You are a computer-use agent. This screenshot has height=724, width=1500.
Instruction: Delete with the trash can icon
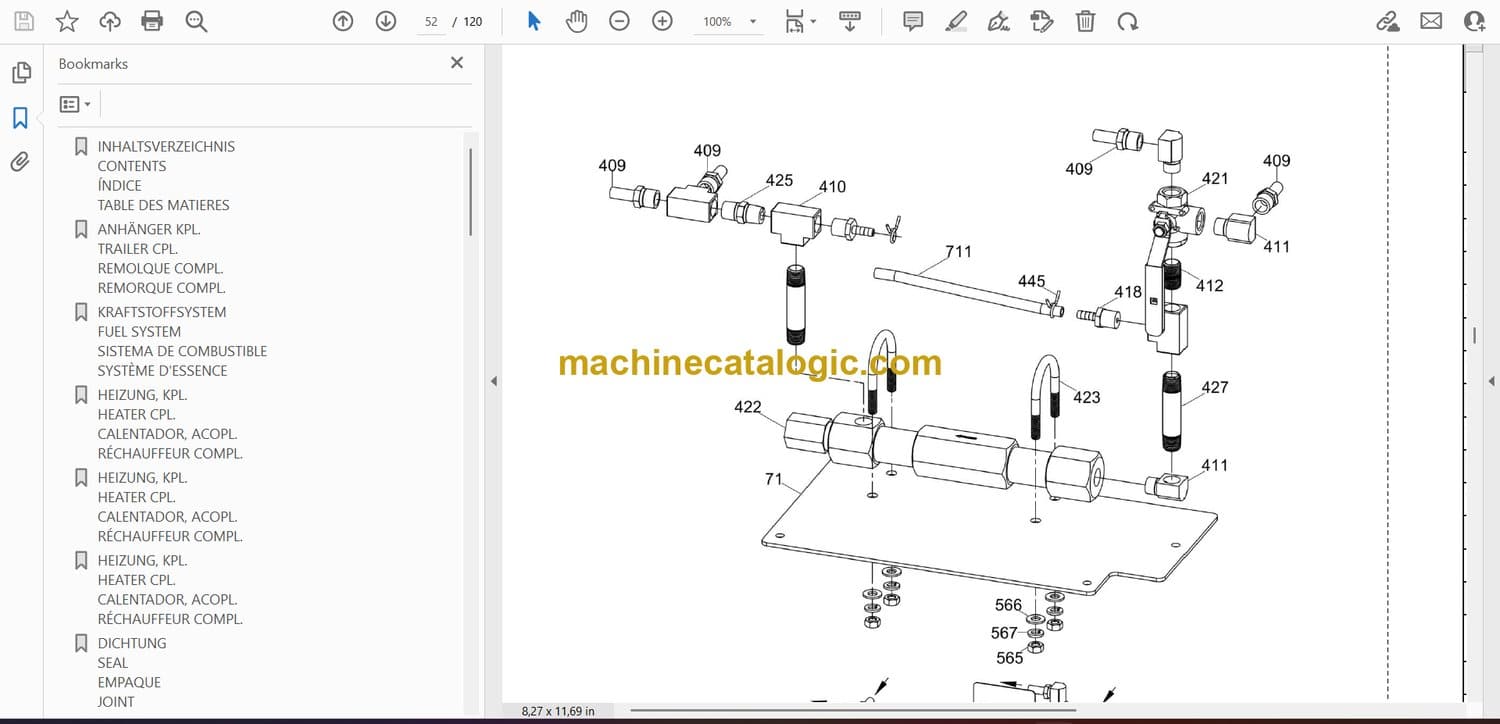pyautogui.click(x=1085, y=21)
